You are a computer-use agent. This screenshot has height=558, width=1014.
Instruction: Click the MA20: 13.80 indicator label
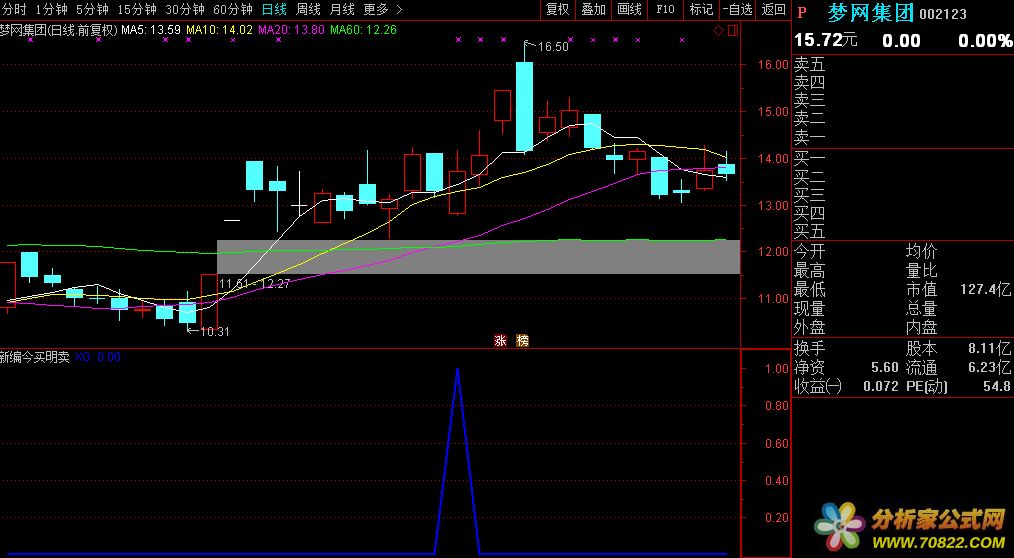291,30
